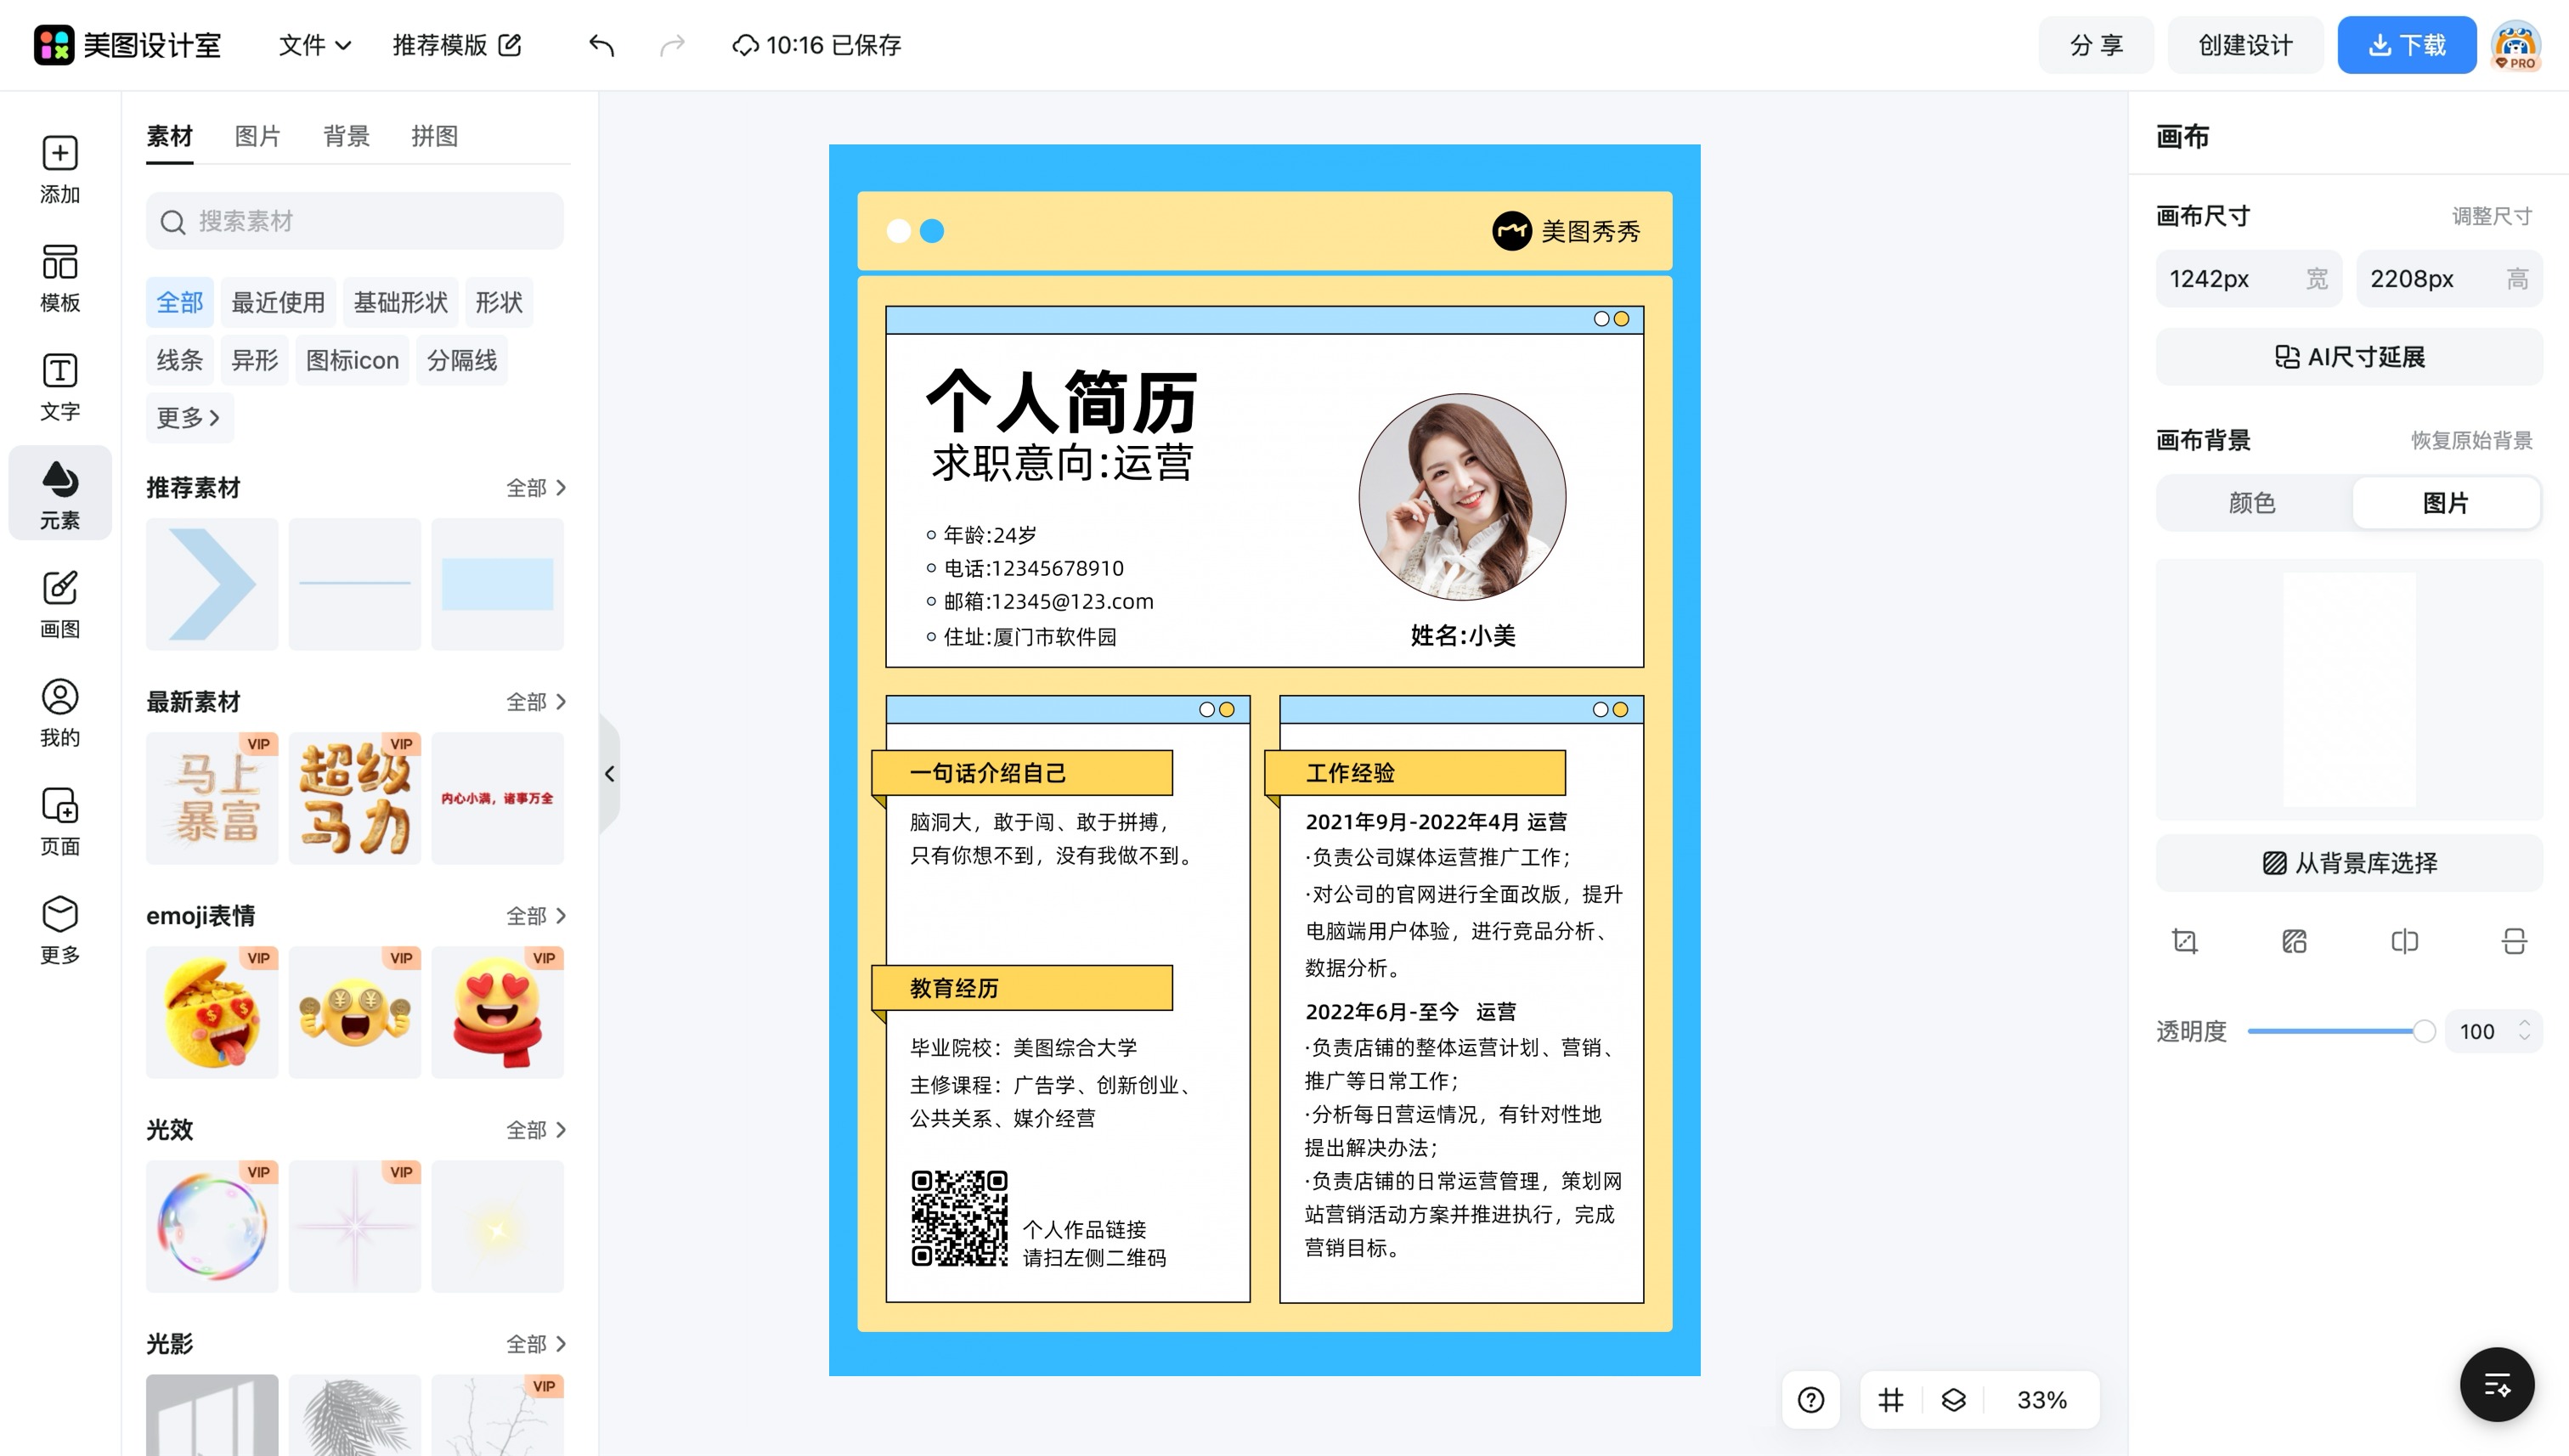
Task: Select the heart-eyes emoji with scarf
Action: (497, 1012)
